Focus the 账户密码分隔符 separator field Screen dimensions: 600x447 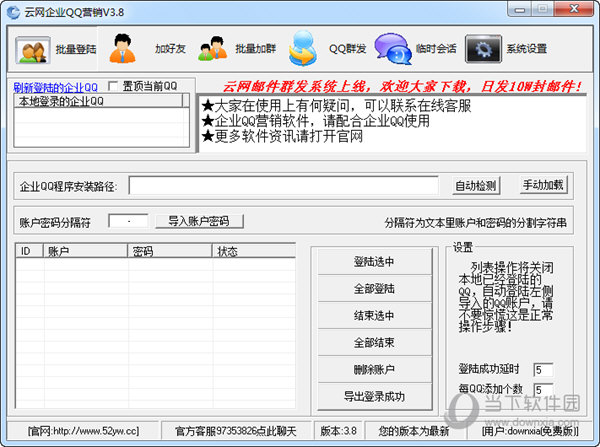tap(128, 221)
